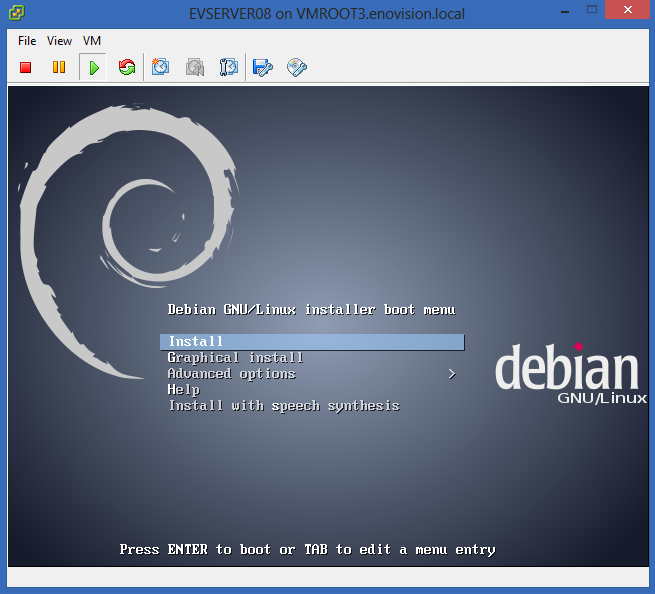Select the Help boot menu entry
The height and width of the screenshot is (594, 655).
183,390
